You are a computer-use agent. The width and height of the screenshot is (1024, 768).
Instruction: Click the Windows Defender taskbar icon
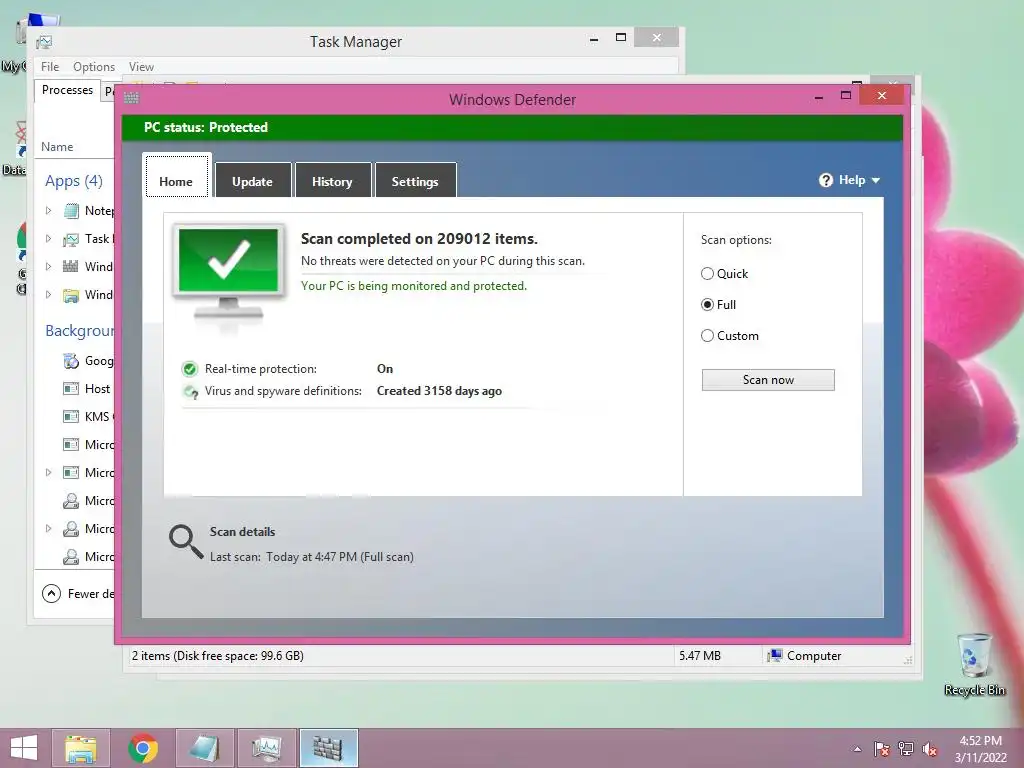pos(328,748)
